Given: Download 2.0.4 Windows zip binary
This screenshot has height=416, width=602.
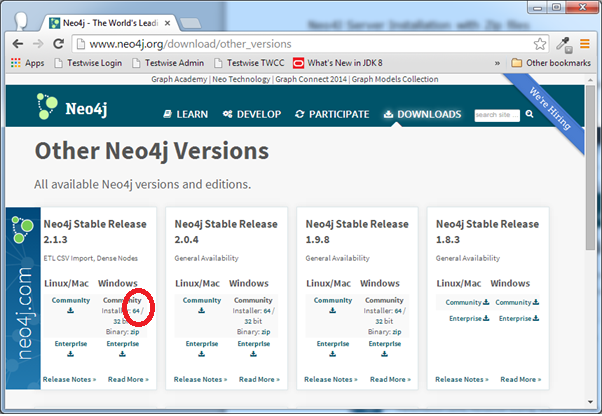Looking at the screenshot, I should (266, 332).
